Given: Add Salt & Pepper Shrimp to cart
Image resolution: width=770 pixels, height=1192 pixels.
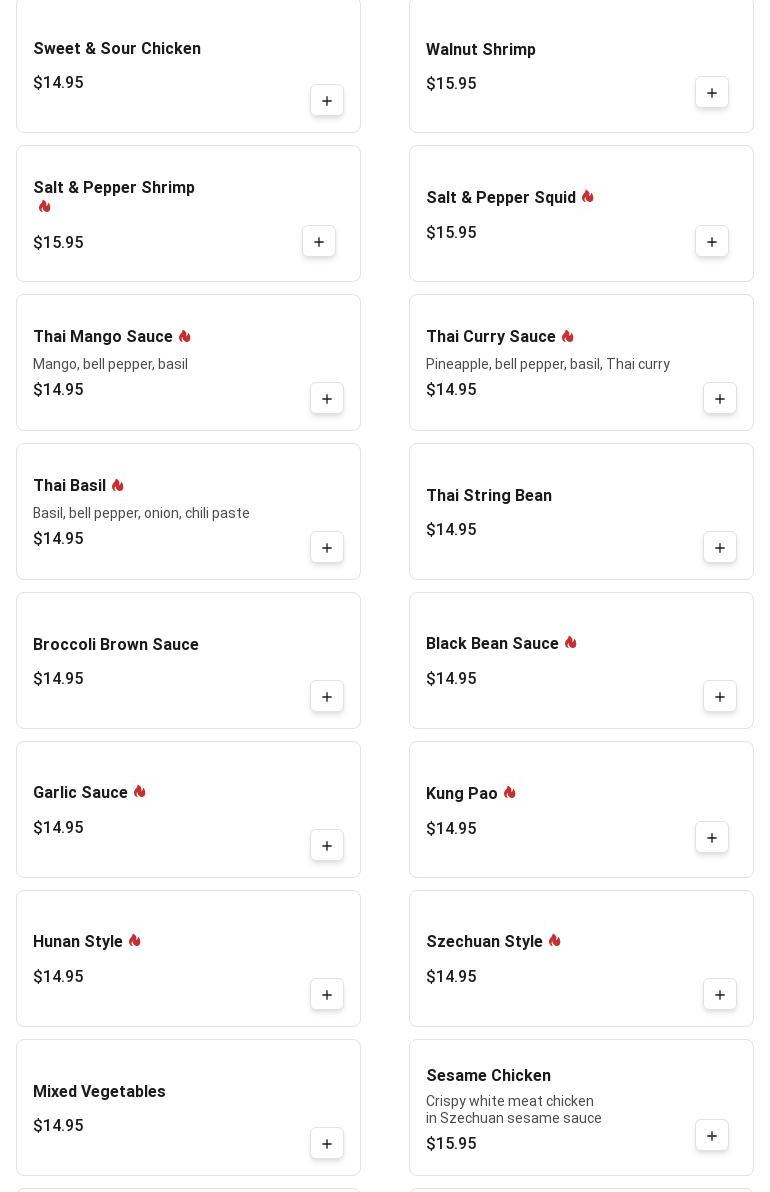Looking at the screenshot, I should [319, 242].
